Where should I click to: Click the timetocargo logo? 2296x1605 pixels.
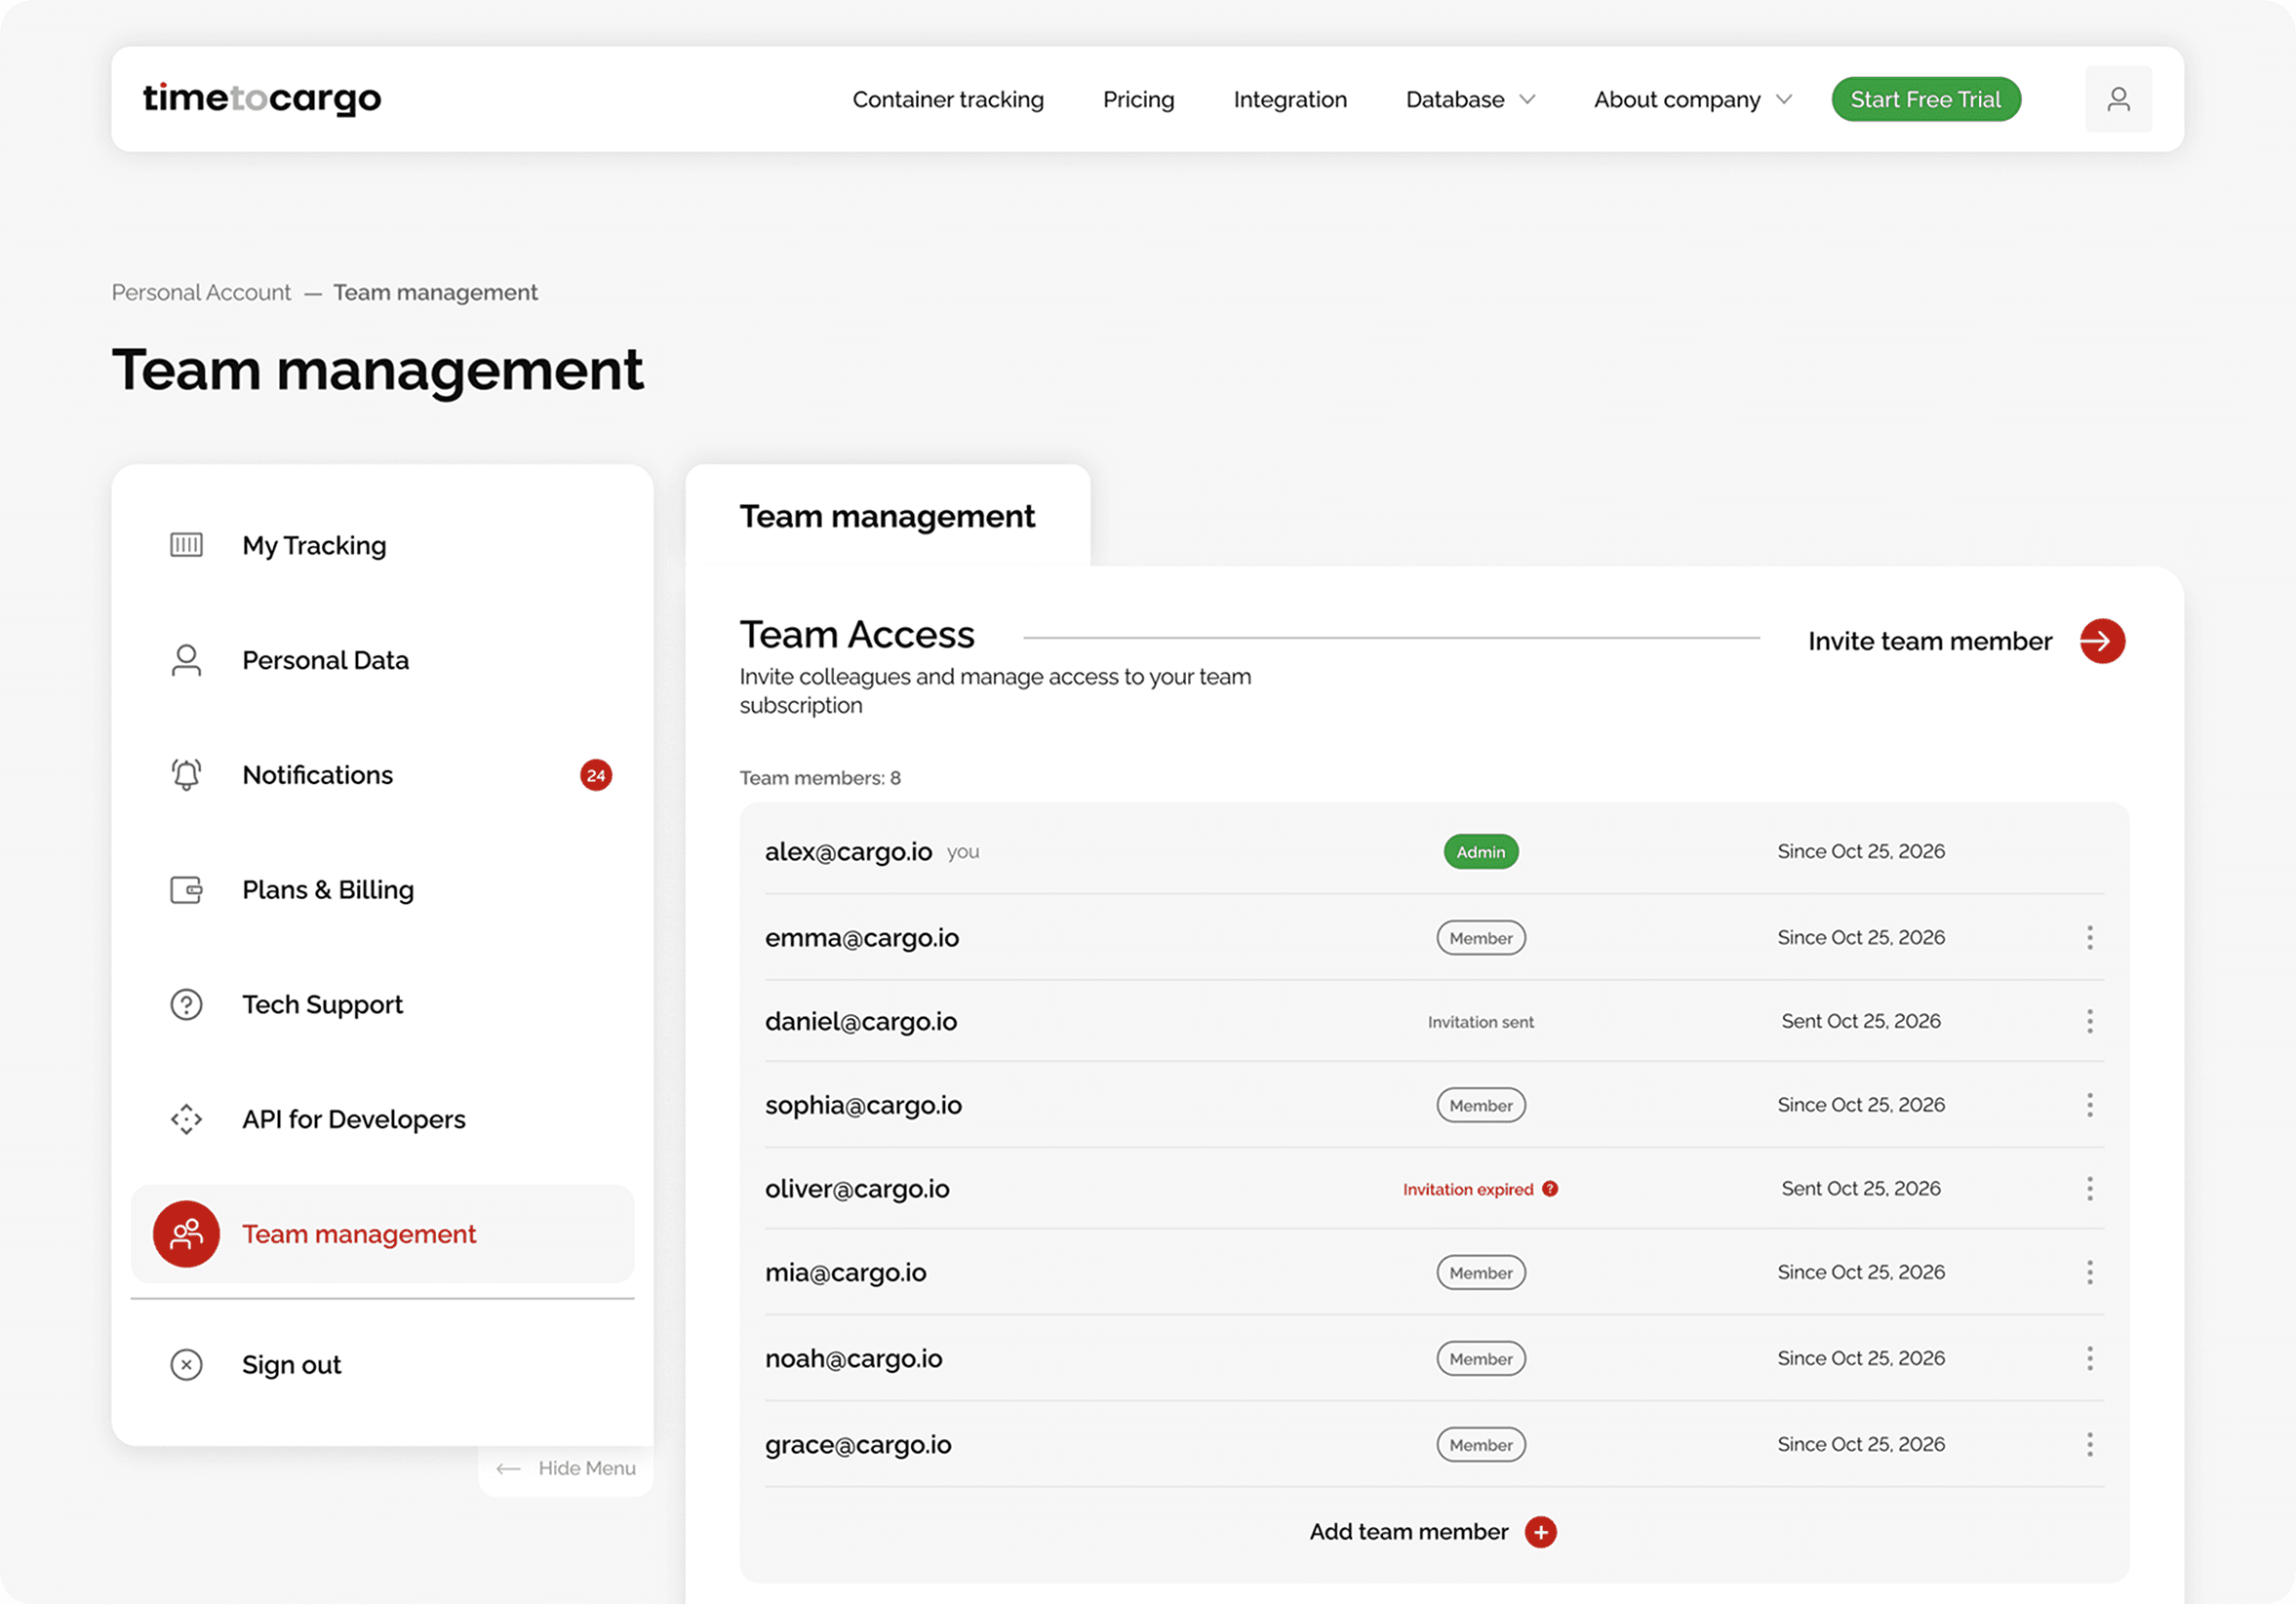[x=262, y=98]
